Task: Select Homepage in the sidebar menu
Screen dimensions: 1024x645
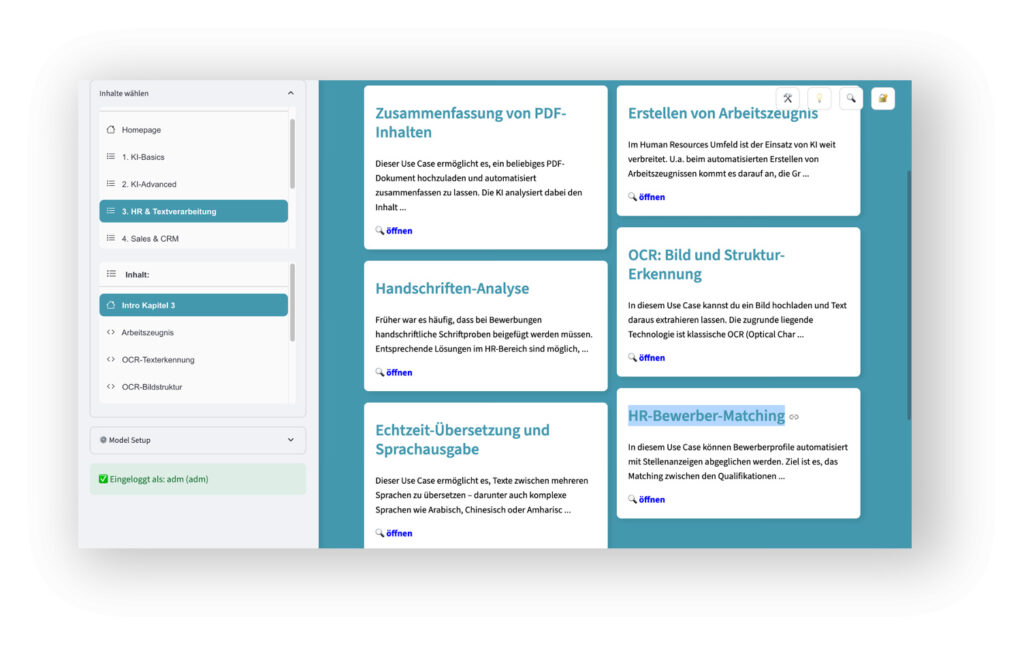Action: pyautogui.click(x=193, y=130)
